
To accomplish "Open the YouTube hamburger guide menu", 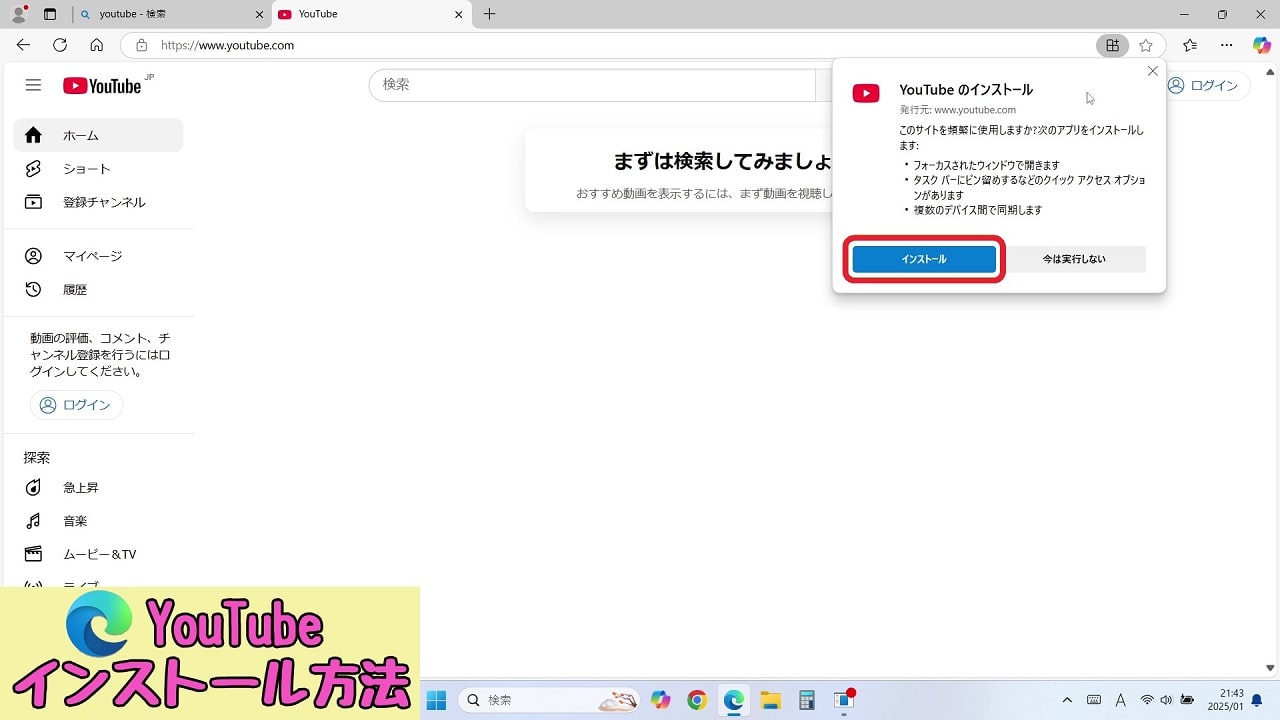I will click(33, 85).
